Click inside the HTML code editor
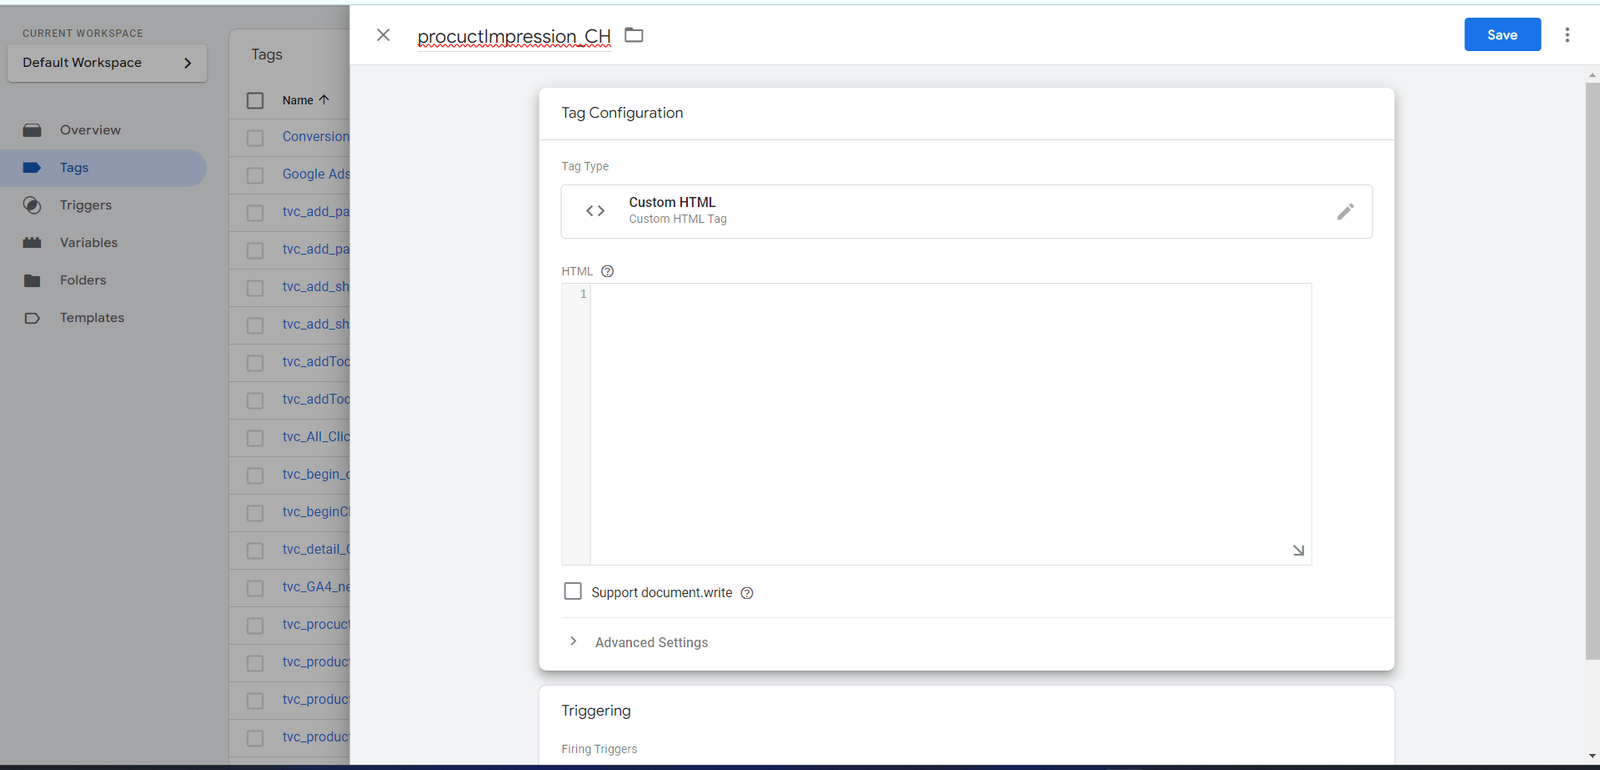Image resolution: width=1600 pixels, height=770 pixels. [950, 424]
